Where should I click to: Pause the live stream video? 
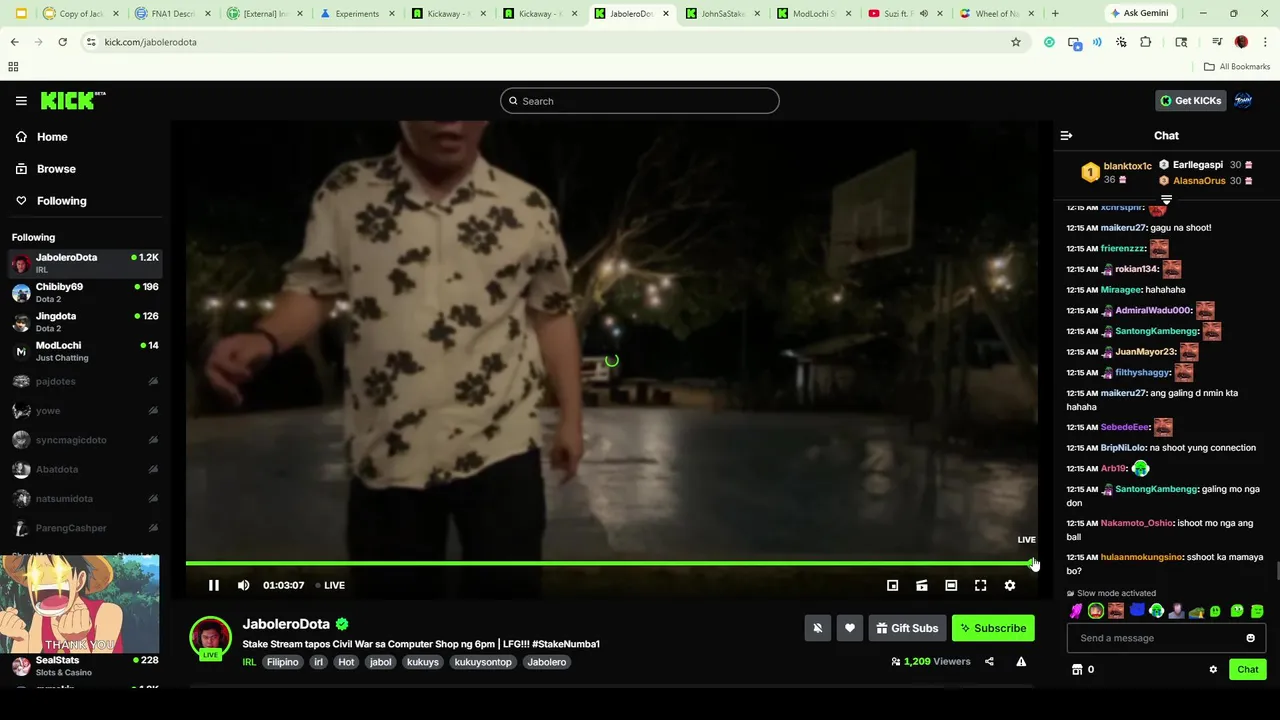pyautogui.click(x=213, y=586)
